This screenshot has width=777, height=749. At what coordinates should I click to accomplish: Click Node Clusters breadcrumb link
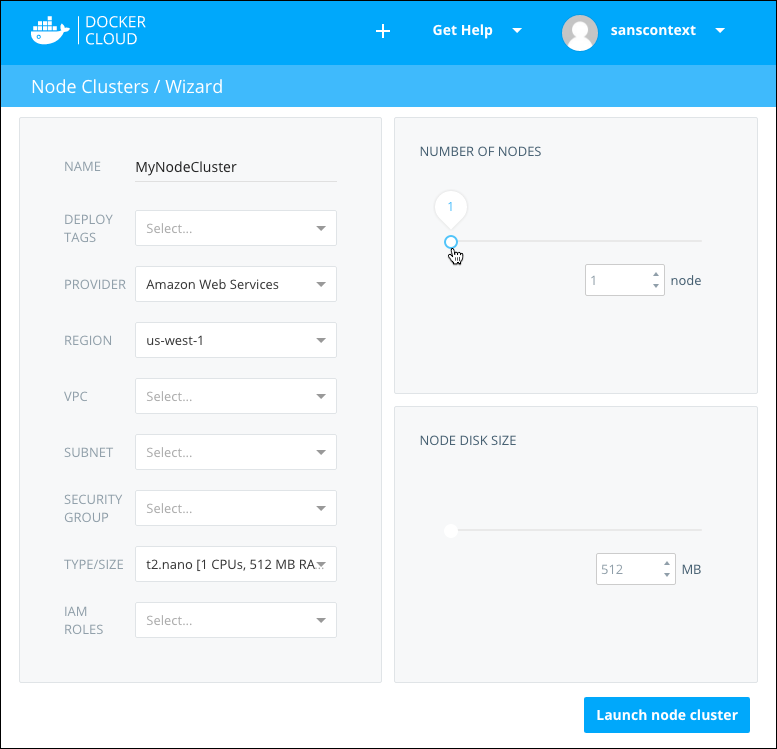pyautogui.click(x=89, y=86)
